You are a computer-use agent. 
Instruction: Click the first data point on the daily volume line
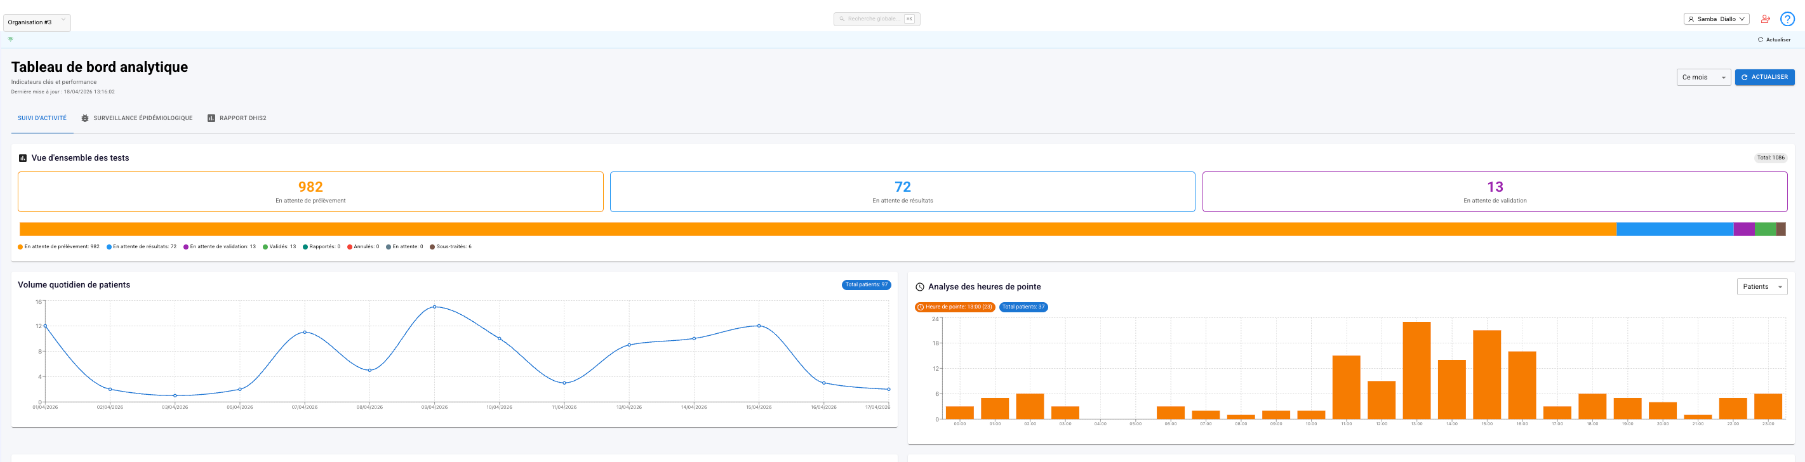(x=45, y=326)
